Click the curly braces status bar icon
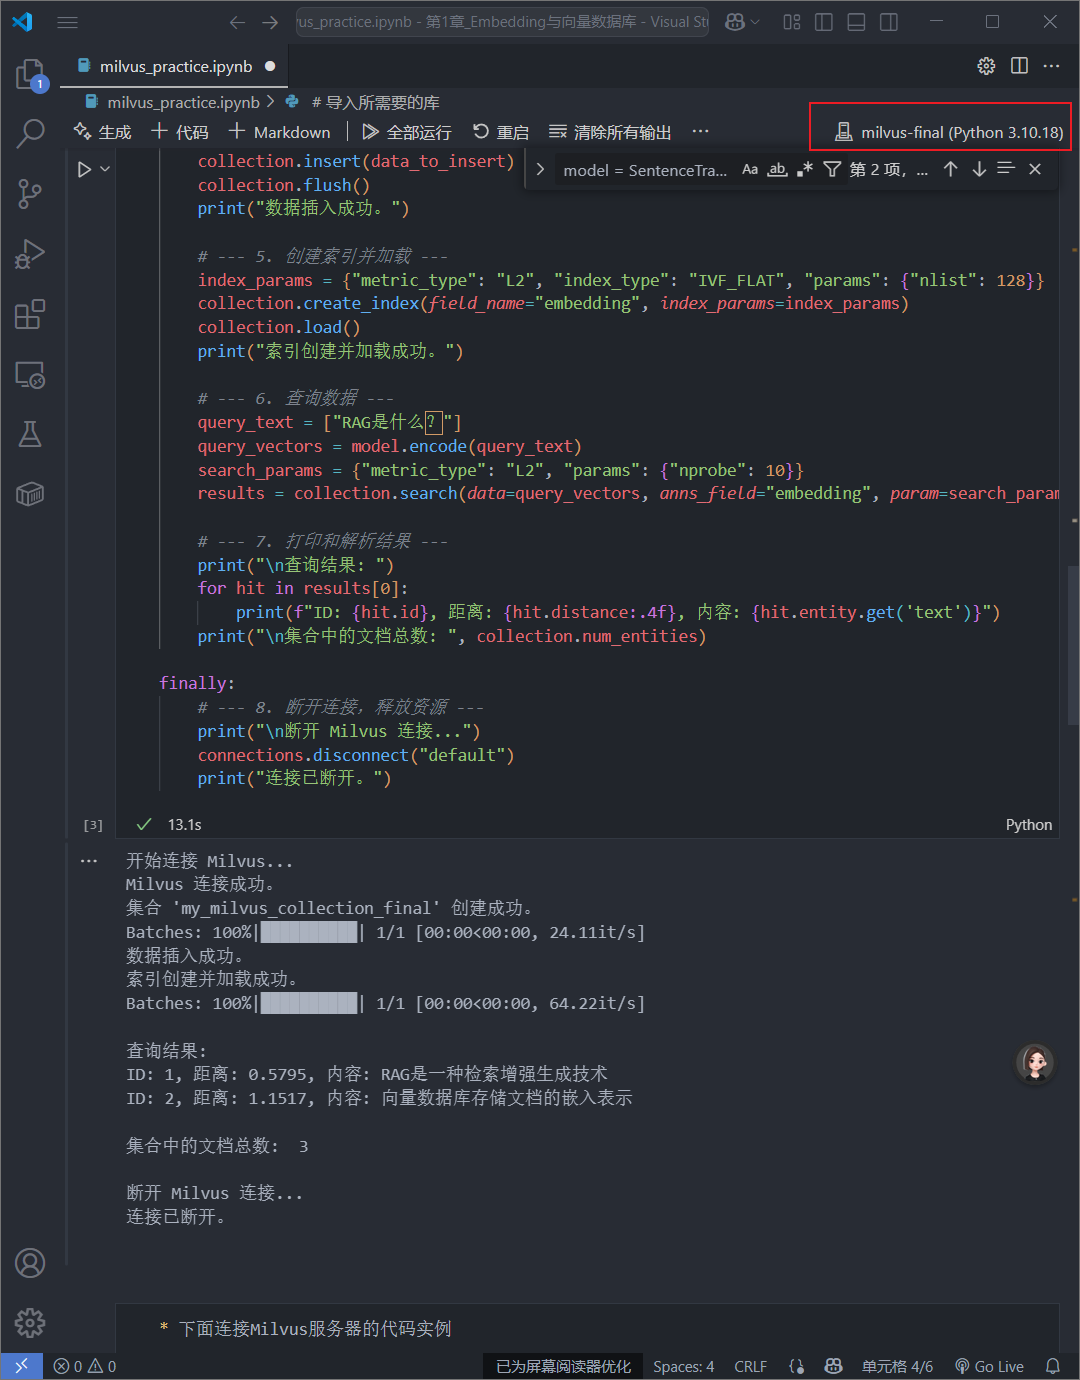Image resolution: width=1080 pixels, height=1380 pixels. click(797, 1366)
